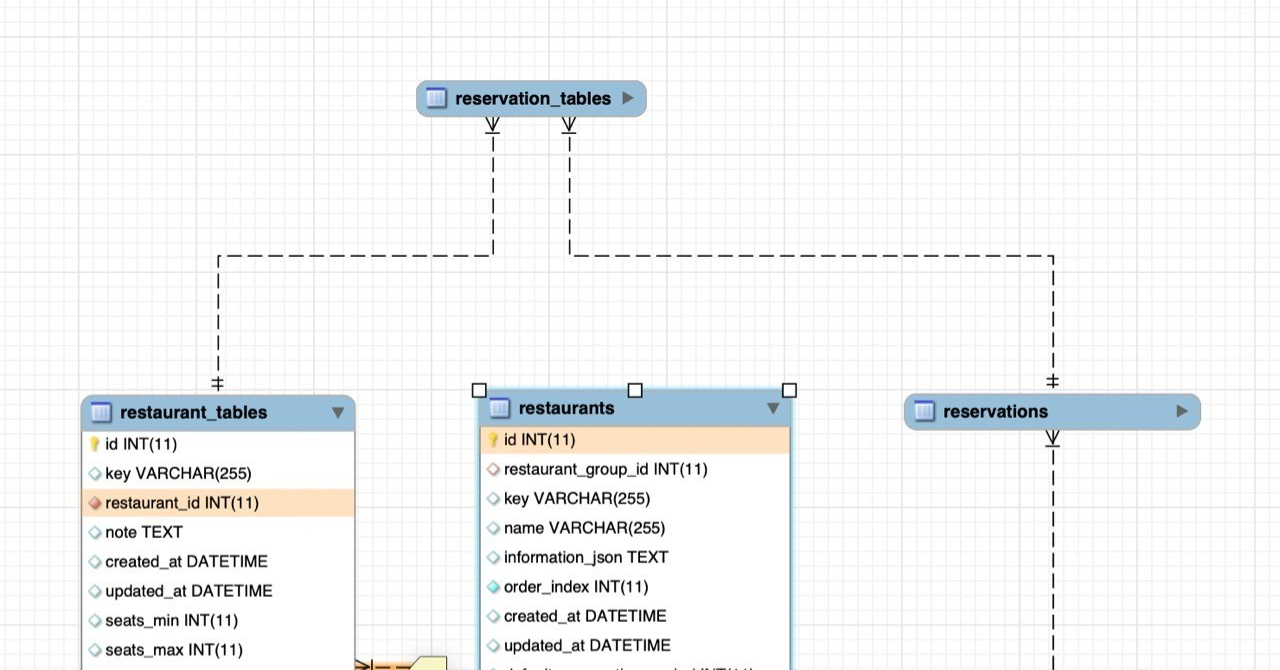This screenshot has width=1280, height=670.
Task: Click the restaurants table icon
Action: [500, 408]
